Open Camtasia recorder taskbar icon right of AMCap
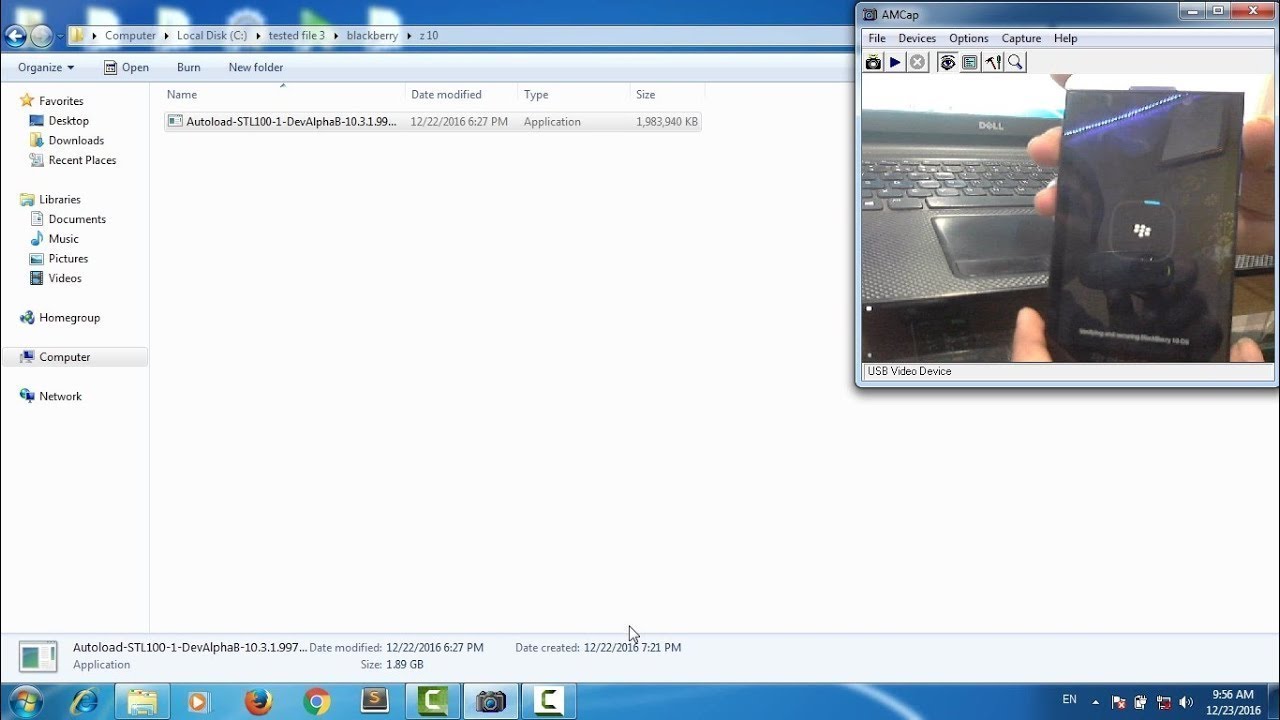Image resolution: width=1280 pixels, height=720 pixels. point(549,702)
